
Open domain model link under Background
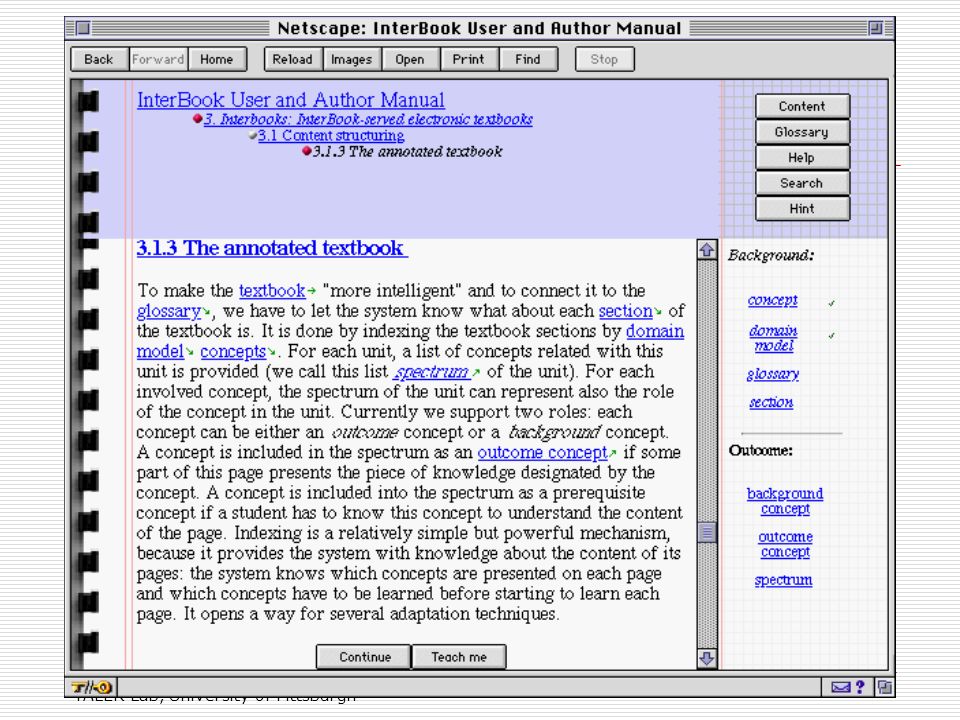773,338
